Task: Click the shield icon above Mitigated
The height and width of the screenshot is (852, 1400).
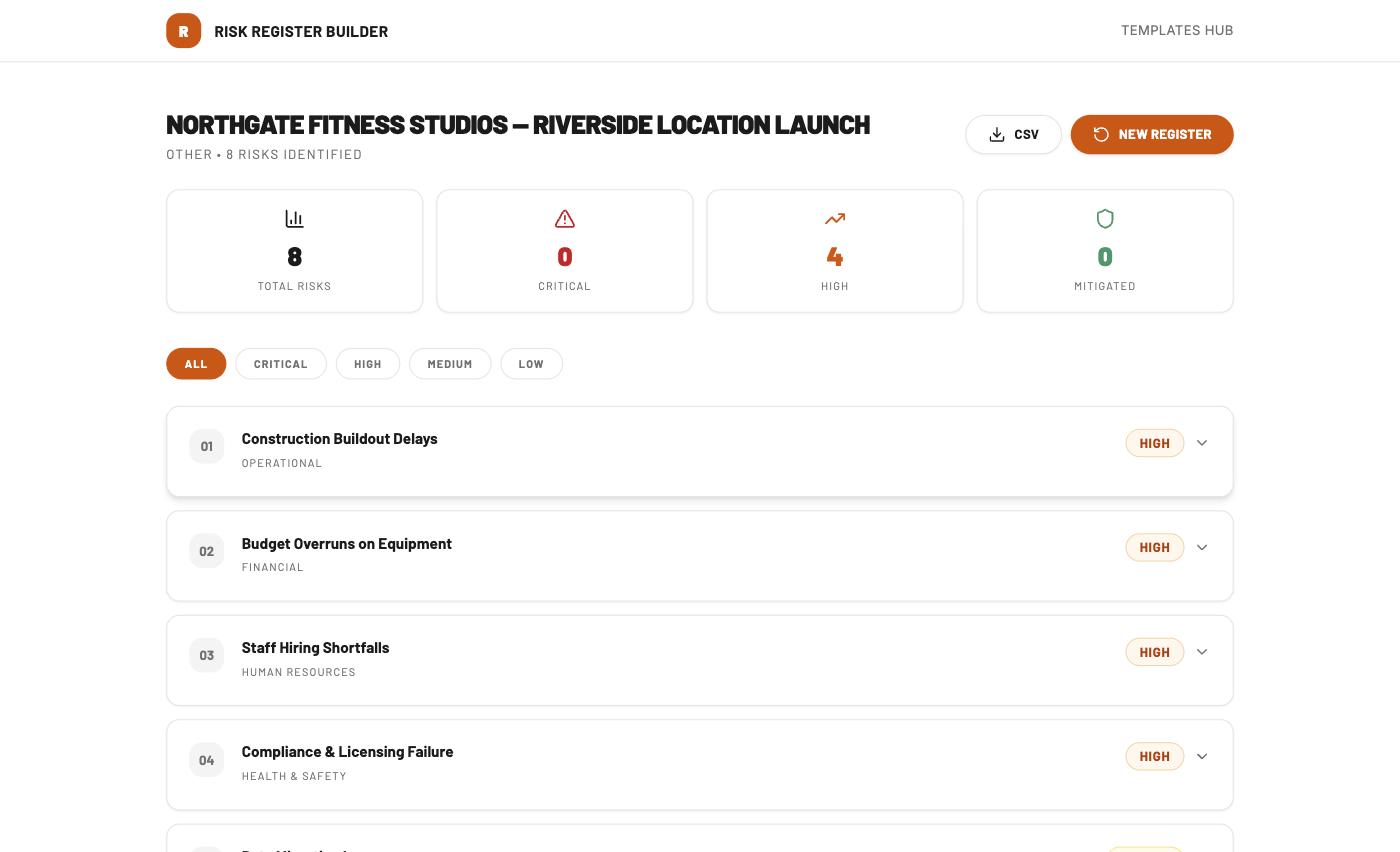Action: (1105, 219)
